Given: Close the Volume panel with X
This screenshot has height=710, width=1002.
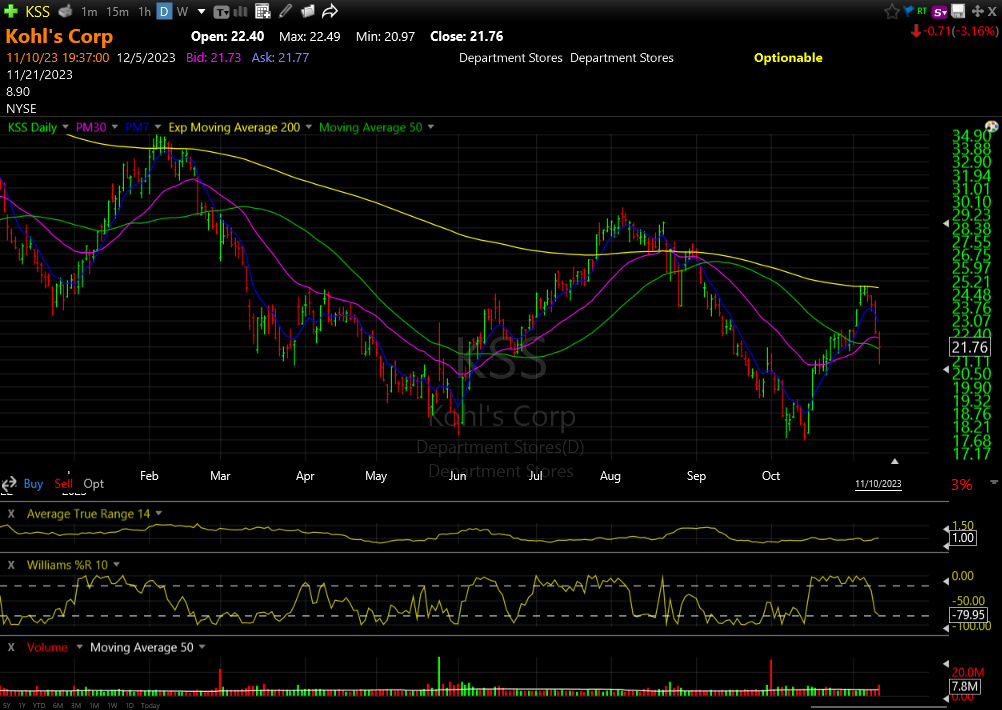Looking at the screenshot, I should 11,647.
